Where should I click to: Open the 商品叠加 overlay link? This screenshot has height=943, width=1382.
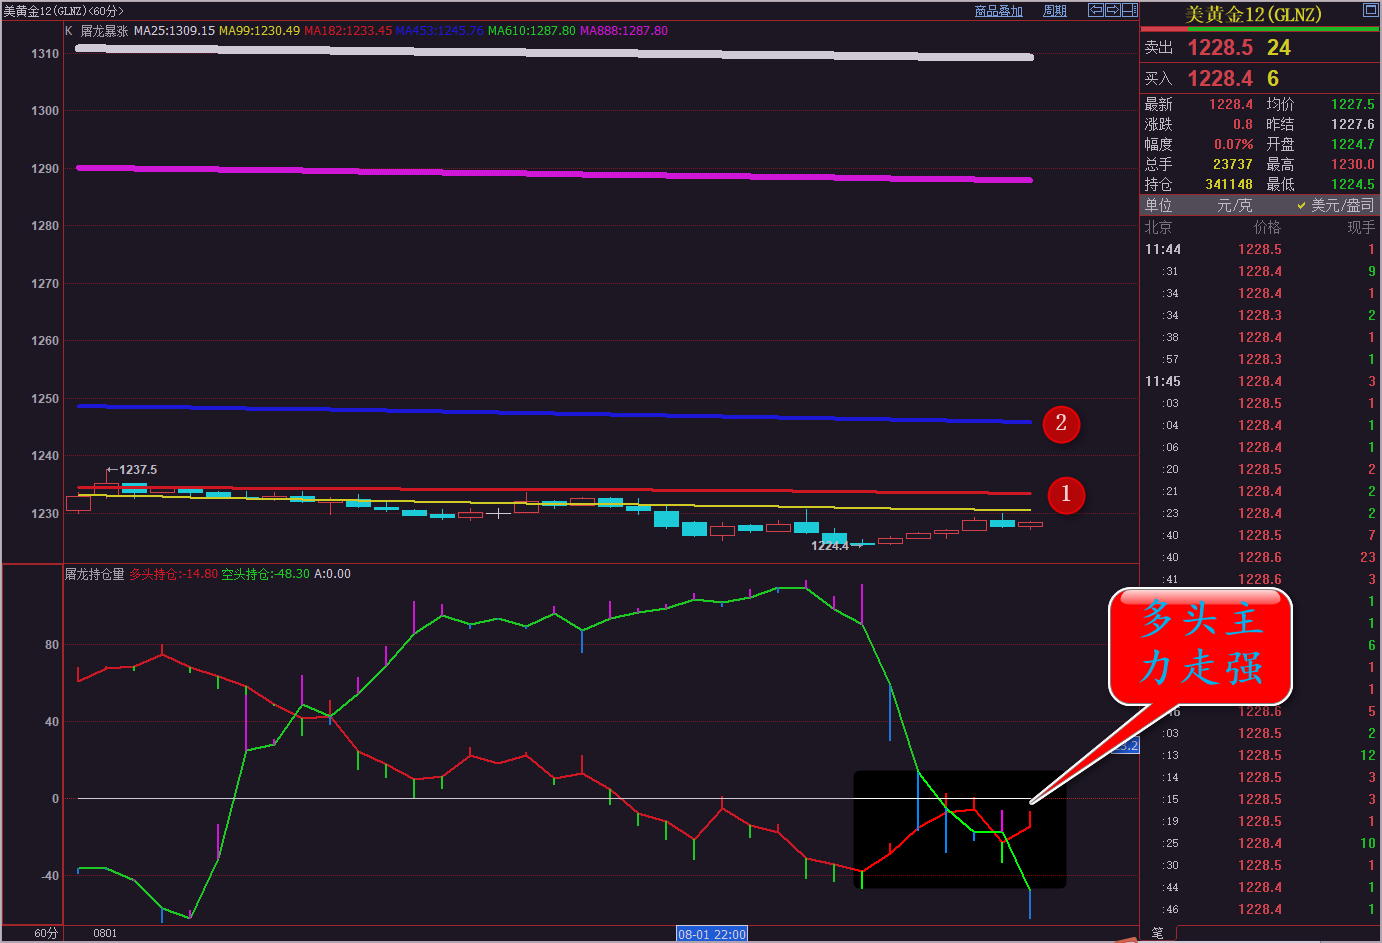pyautogui.click(x=998, y=11)
